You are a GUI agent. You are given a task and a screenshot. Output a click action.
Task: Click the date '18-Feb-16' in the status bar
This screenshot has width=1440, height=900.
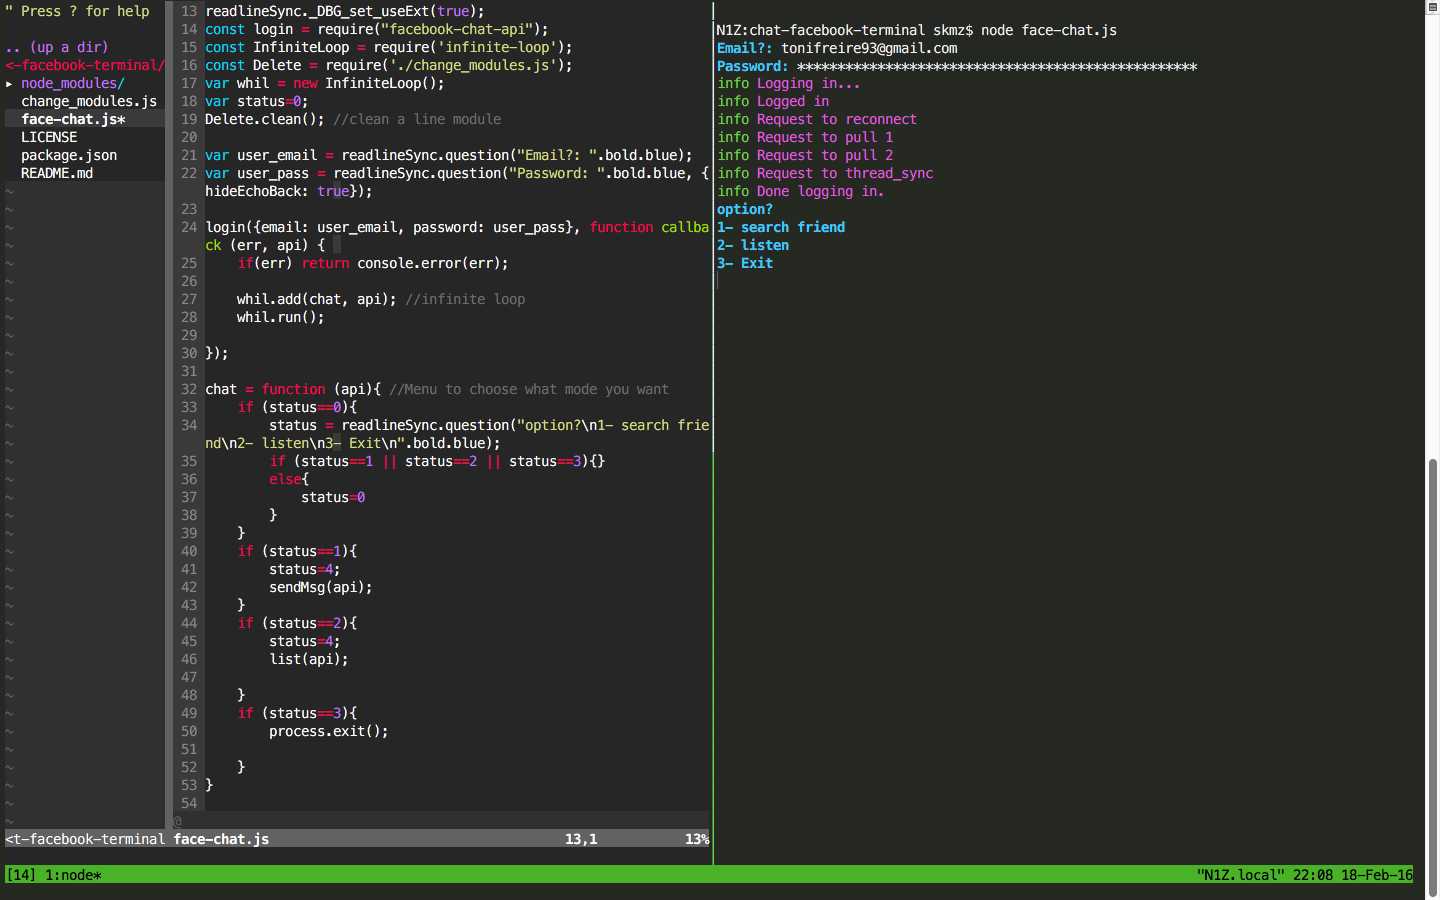point(1377,875)
